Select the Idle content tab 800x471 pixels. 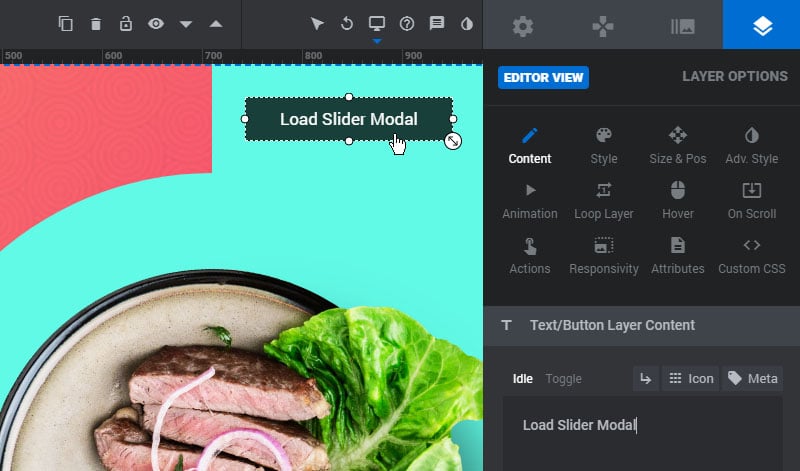coord(522,379)
